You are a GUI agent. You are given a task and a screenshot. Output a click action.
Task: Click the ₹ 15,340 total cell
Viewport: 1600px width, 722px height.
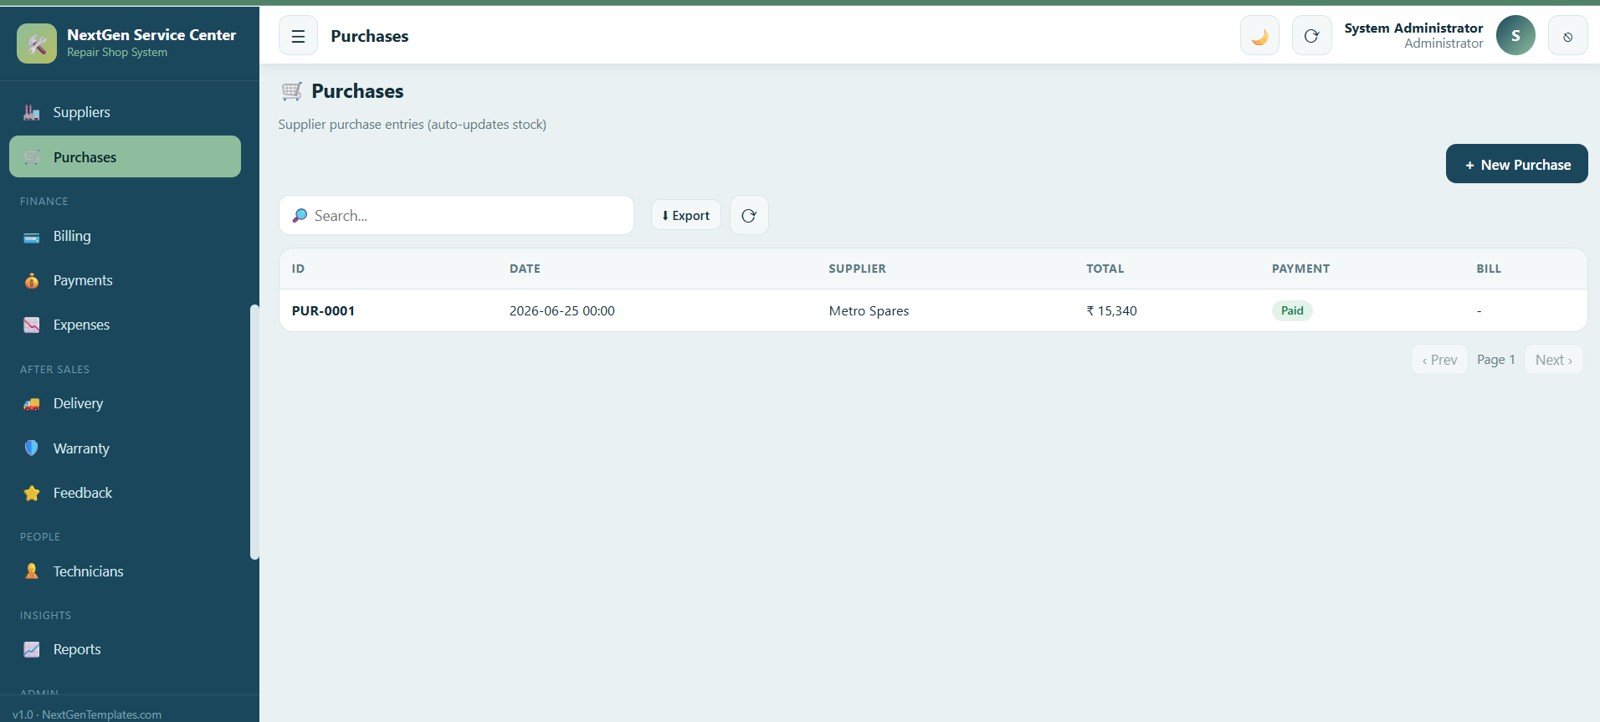[1112, 311]
